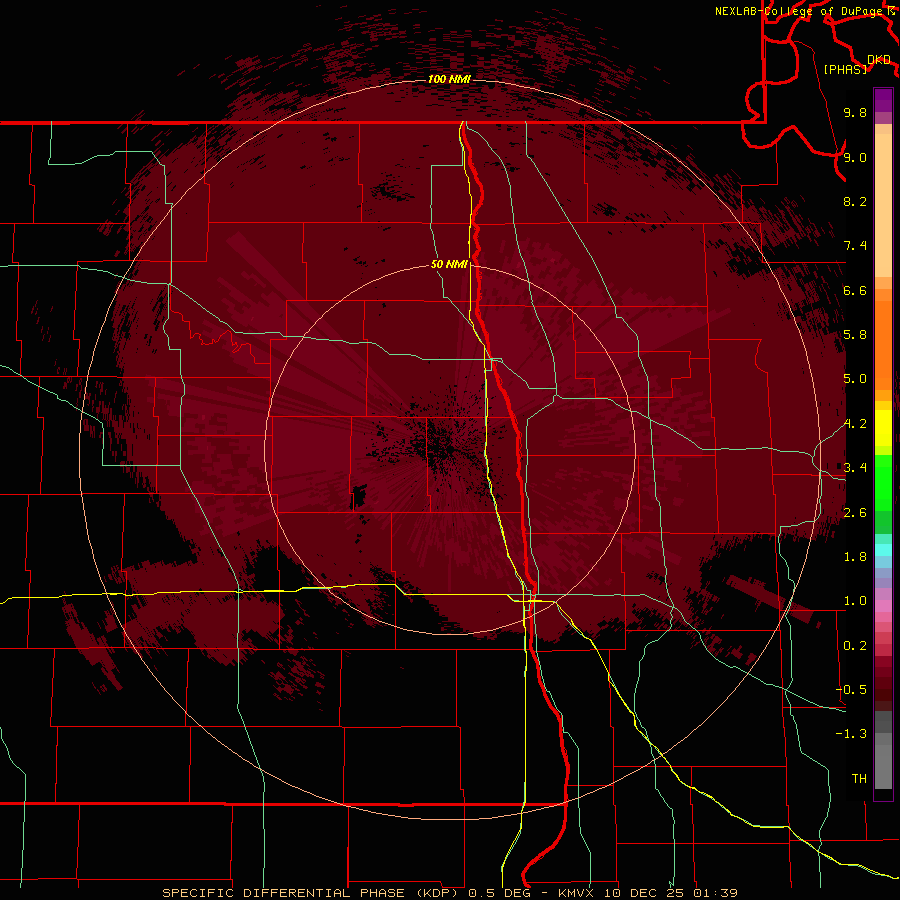Select the 1.8 legend value
This screenshot has height=900, width=900.
pos(855,557)
